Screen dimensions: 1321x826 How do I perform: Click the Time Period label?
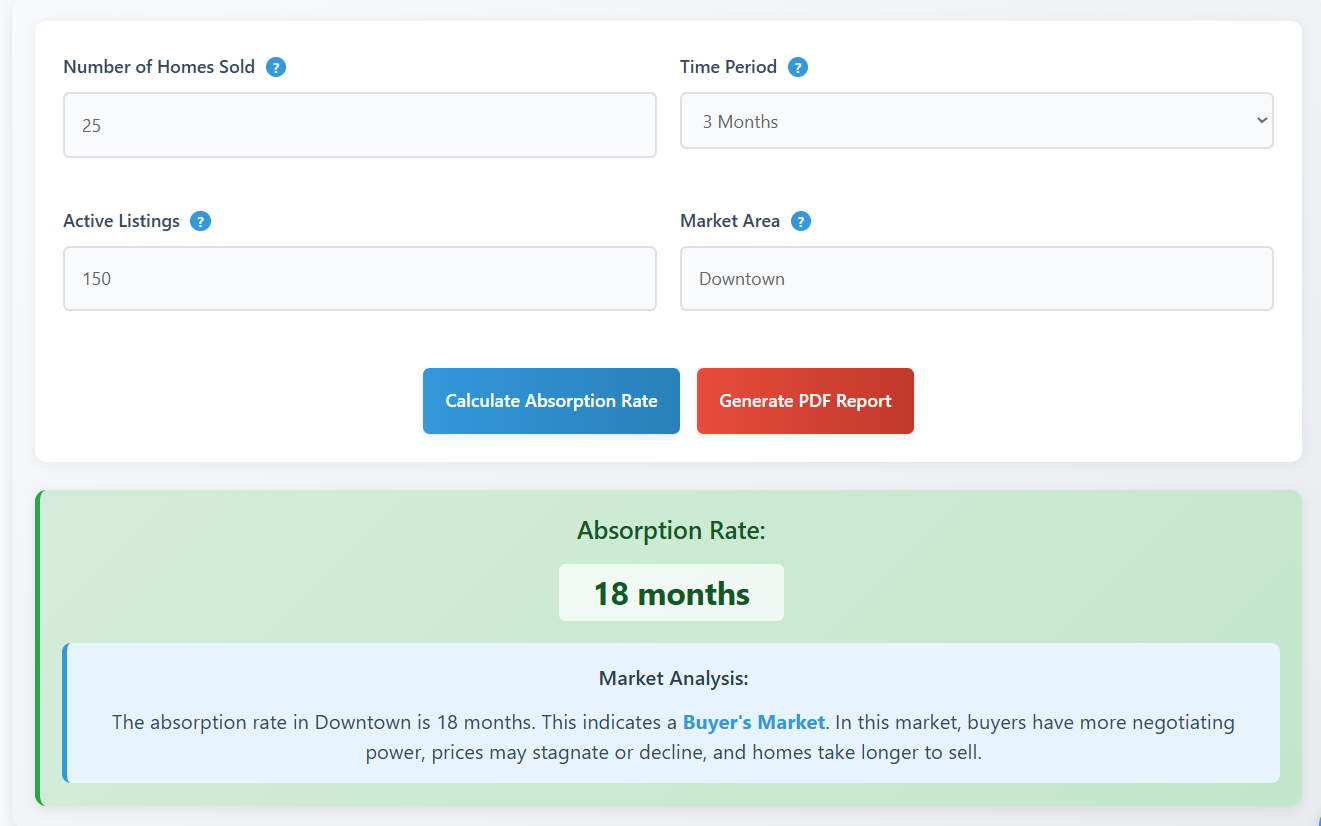pyautogui.click(x=728, y=67)
